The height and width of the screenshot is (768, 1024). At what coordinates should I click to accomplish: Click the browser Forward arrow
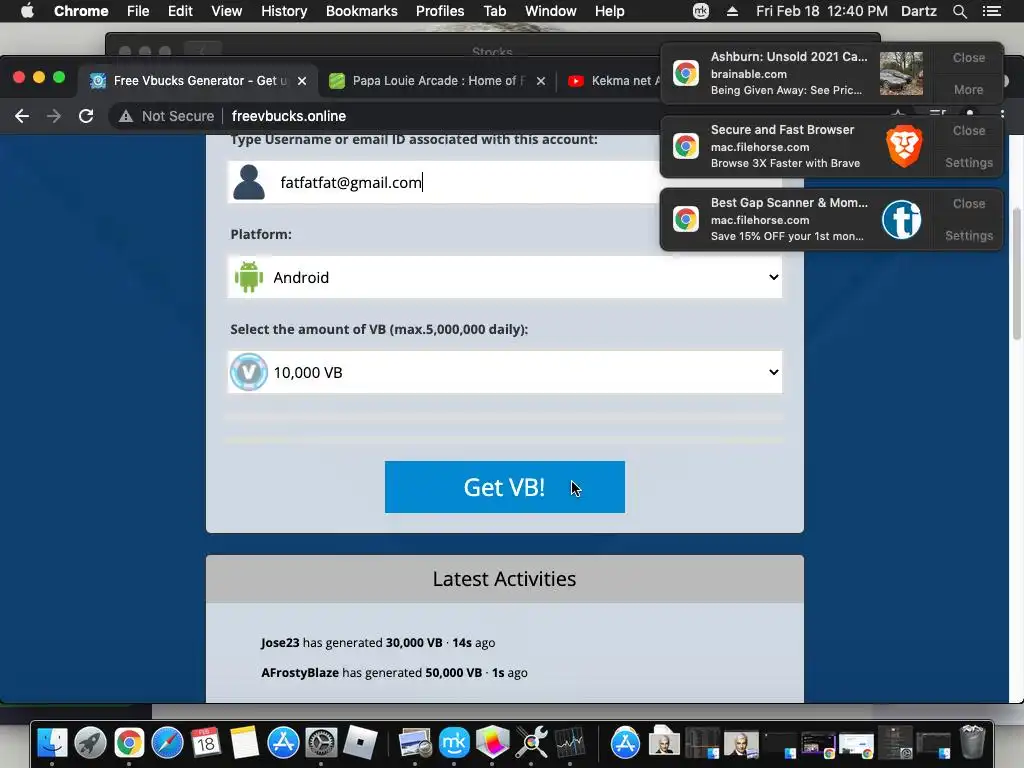tap(54, 116)
